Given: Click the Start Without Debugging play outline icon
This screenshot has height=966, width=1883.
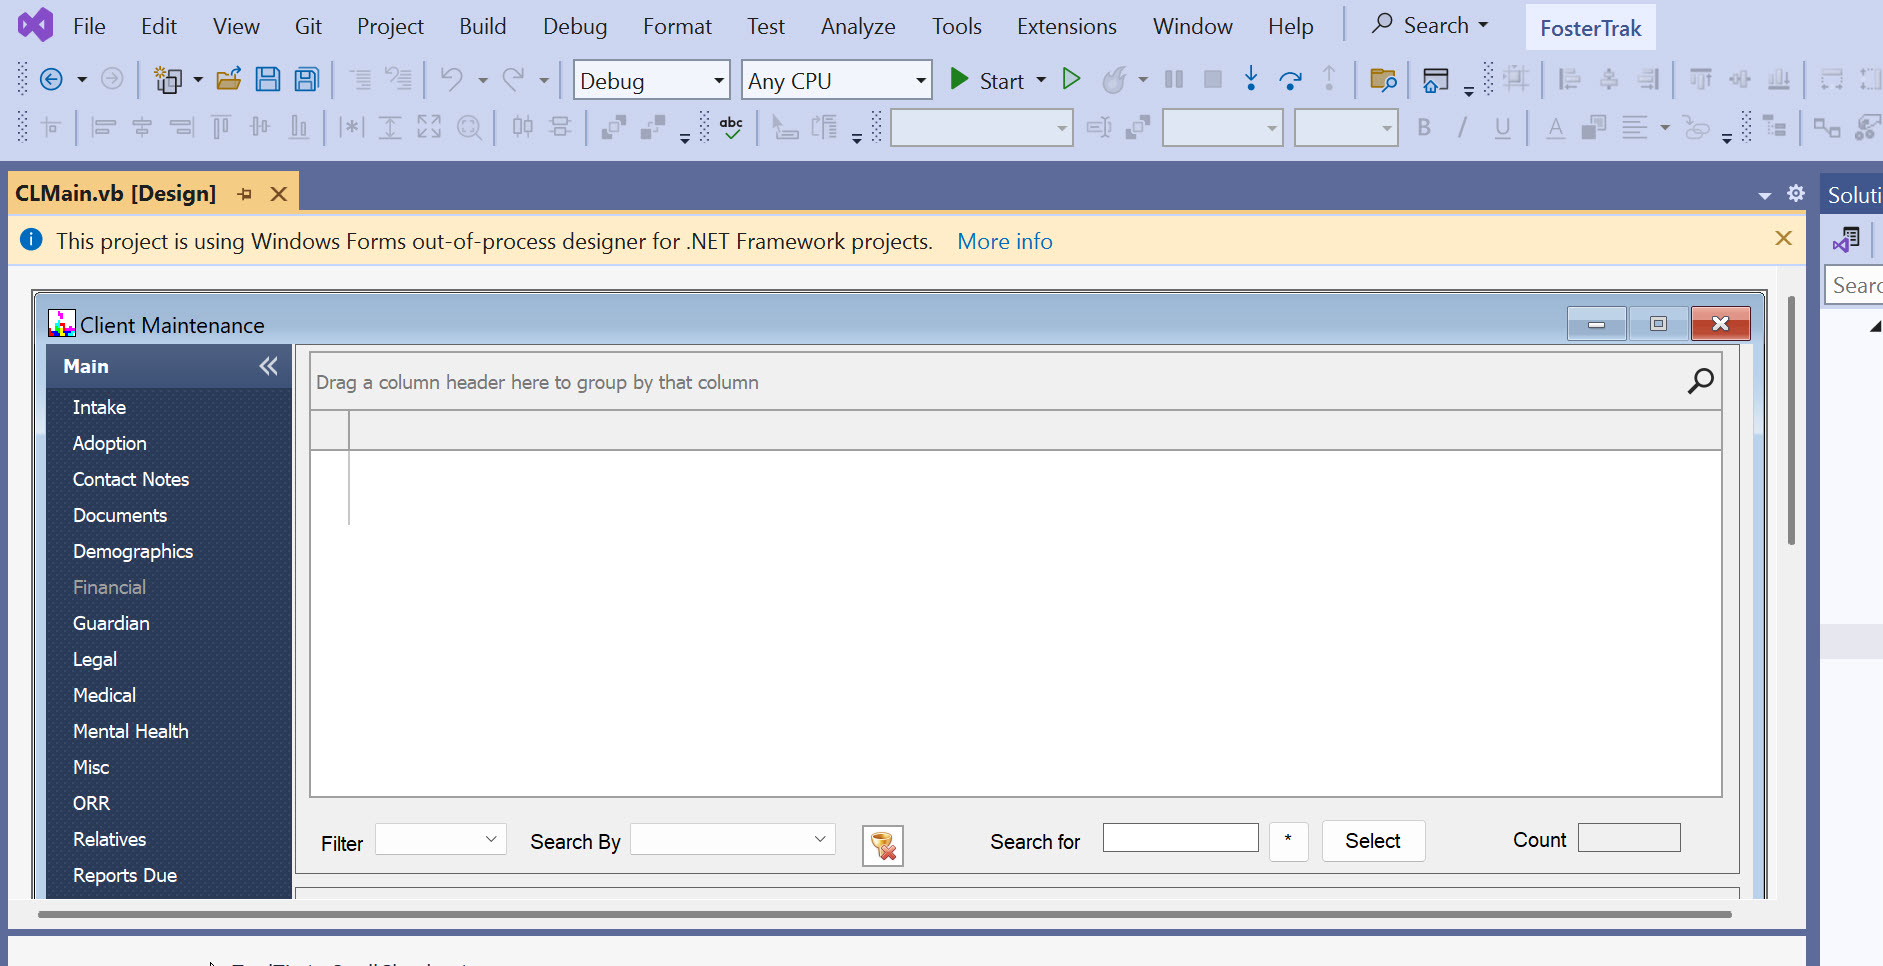Looking at the screenshot, I should click(x=1071, y=79).
